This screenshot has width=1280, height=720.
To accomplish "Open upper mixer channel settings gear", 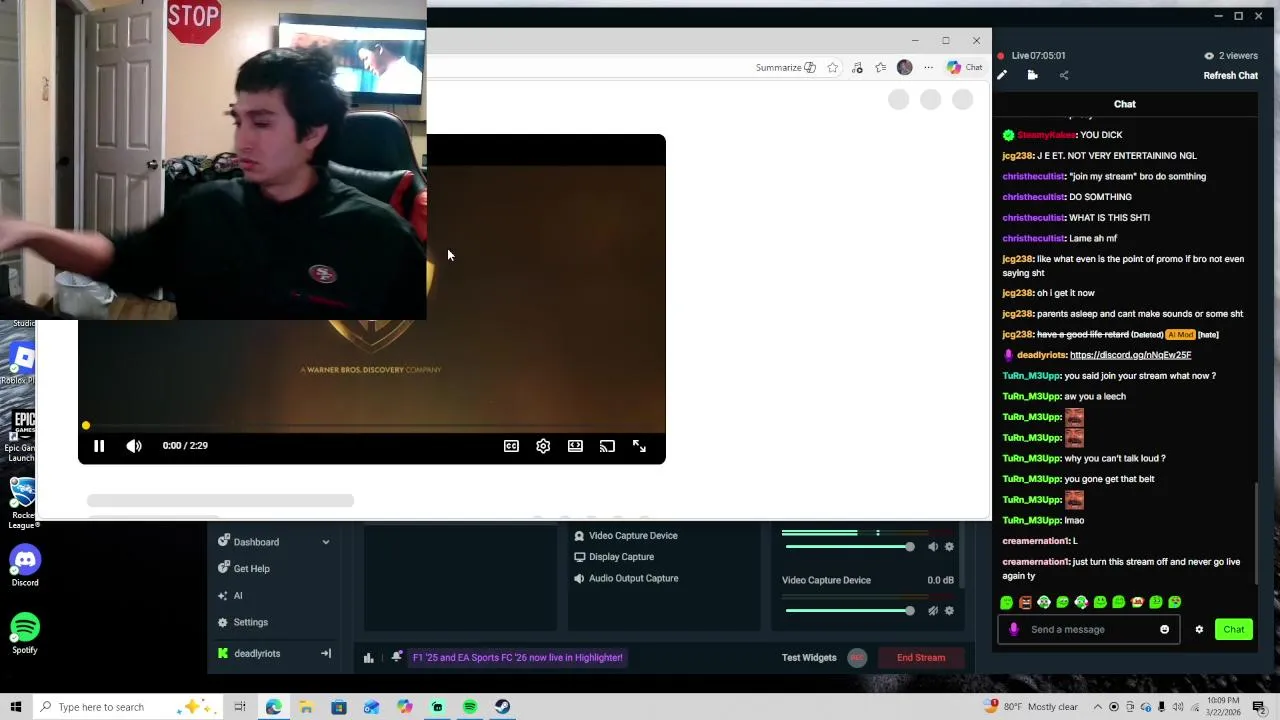I will click(949, 547).
